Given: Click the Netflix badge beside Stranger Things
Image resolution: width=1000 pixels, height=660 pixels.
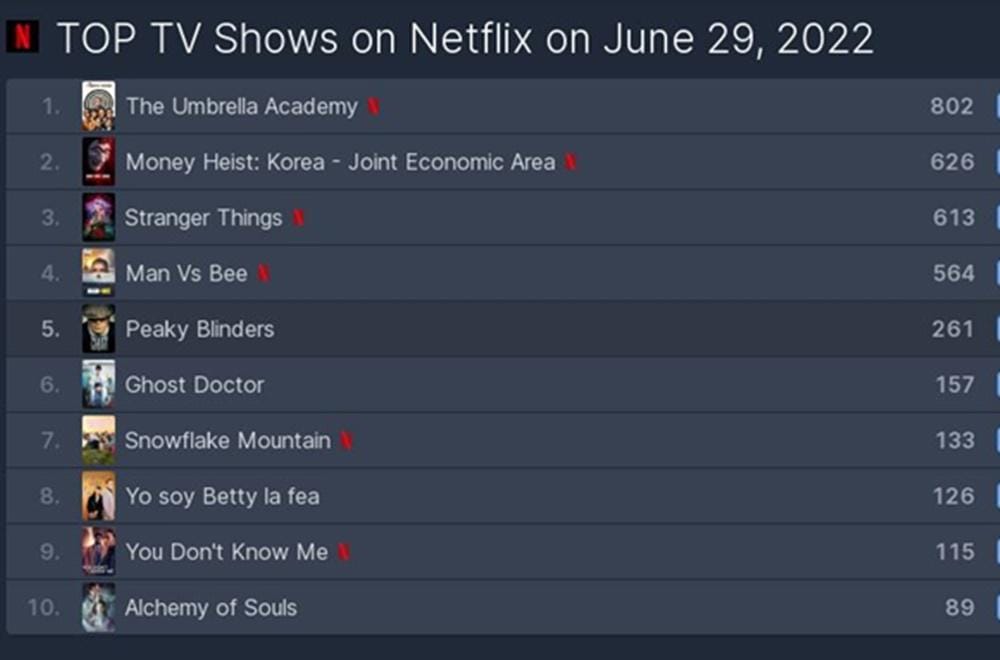Looking at the screenshot, I should [x=298, y=218].
